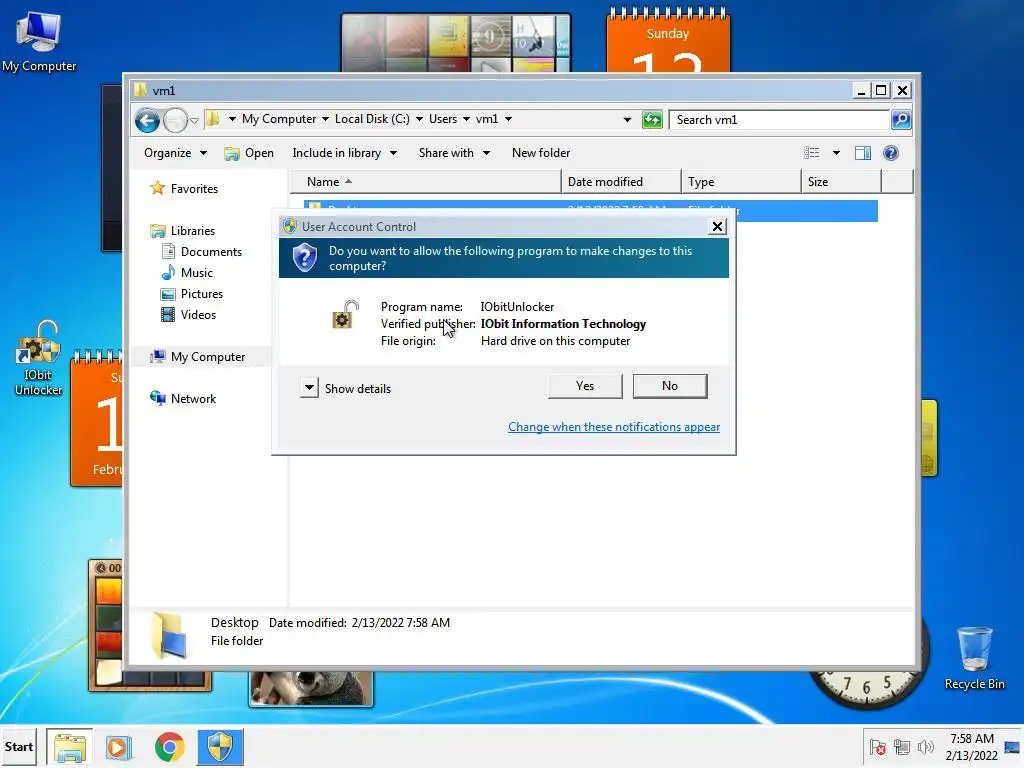Click the network tray icon
The image size is (1024, 768).
902,746
